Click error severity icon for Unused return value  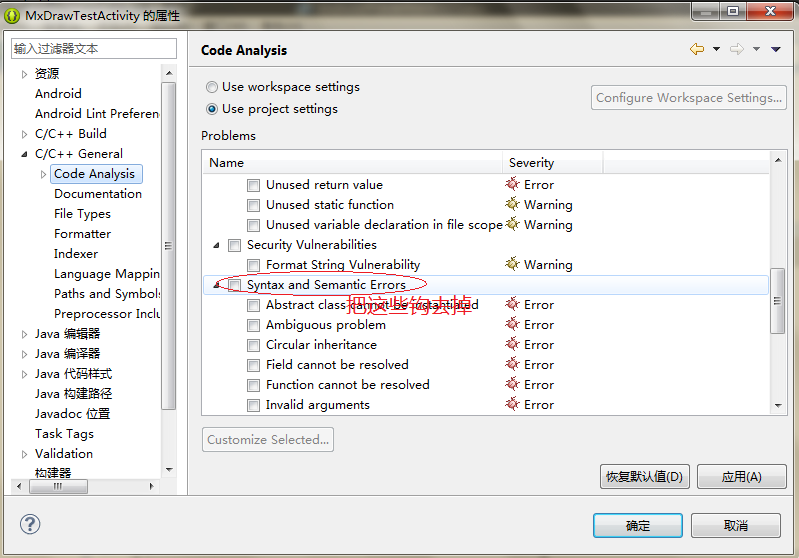click(x=513, y=185)
